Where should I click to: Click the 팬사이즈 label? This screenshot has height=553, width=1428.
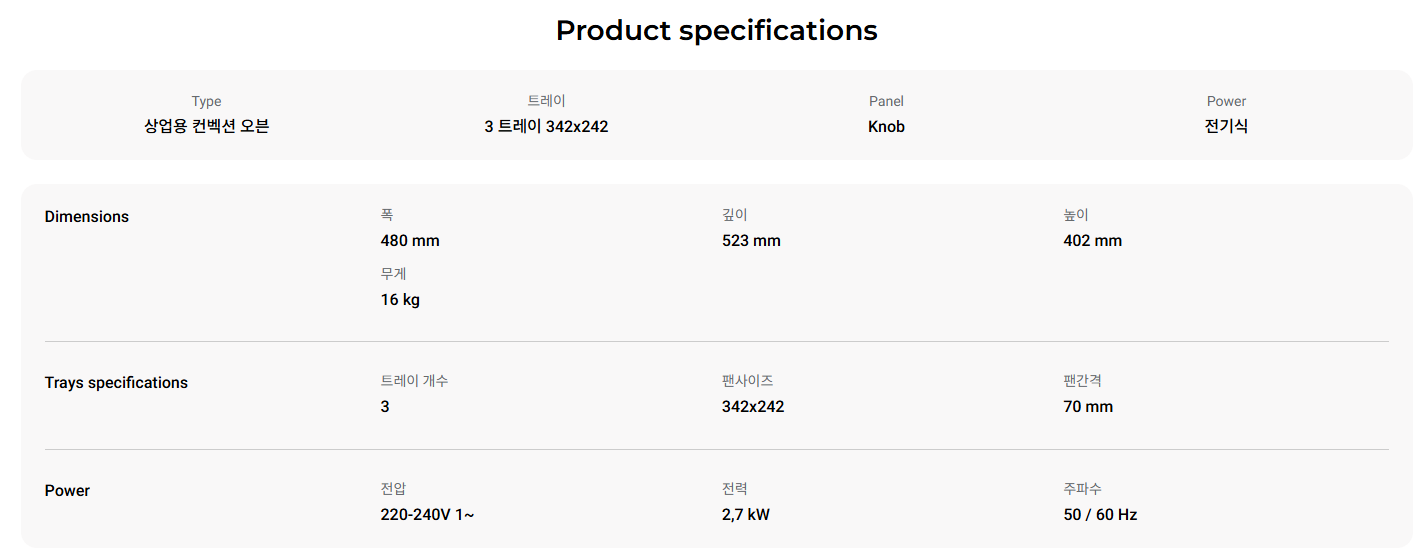[747, 381]
